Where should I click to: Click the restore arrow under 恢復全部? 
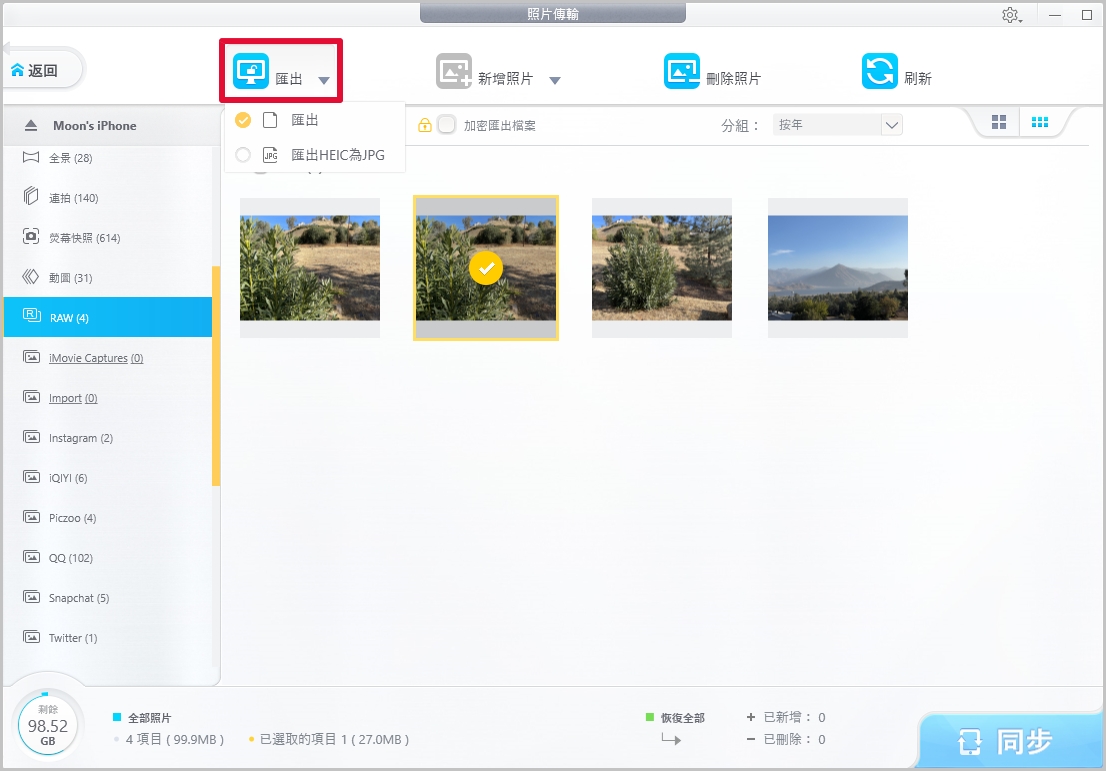672,739
